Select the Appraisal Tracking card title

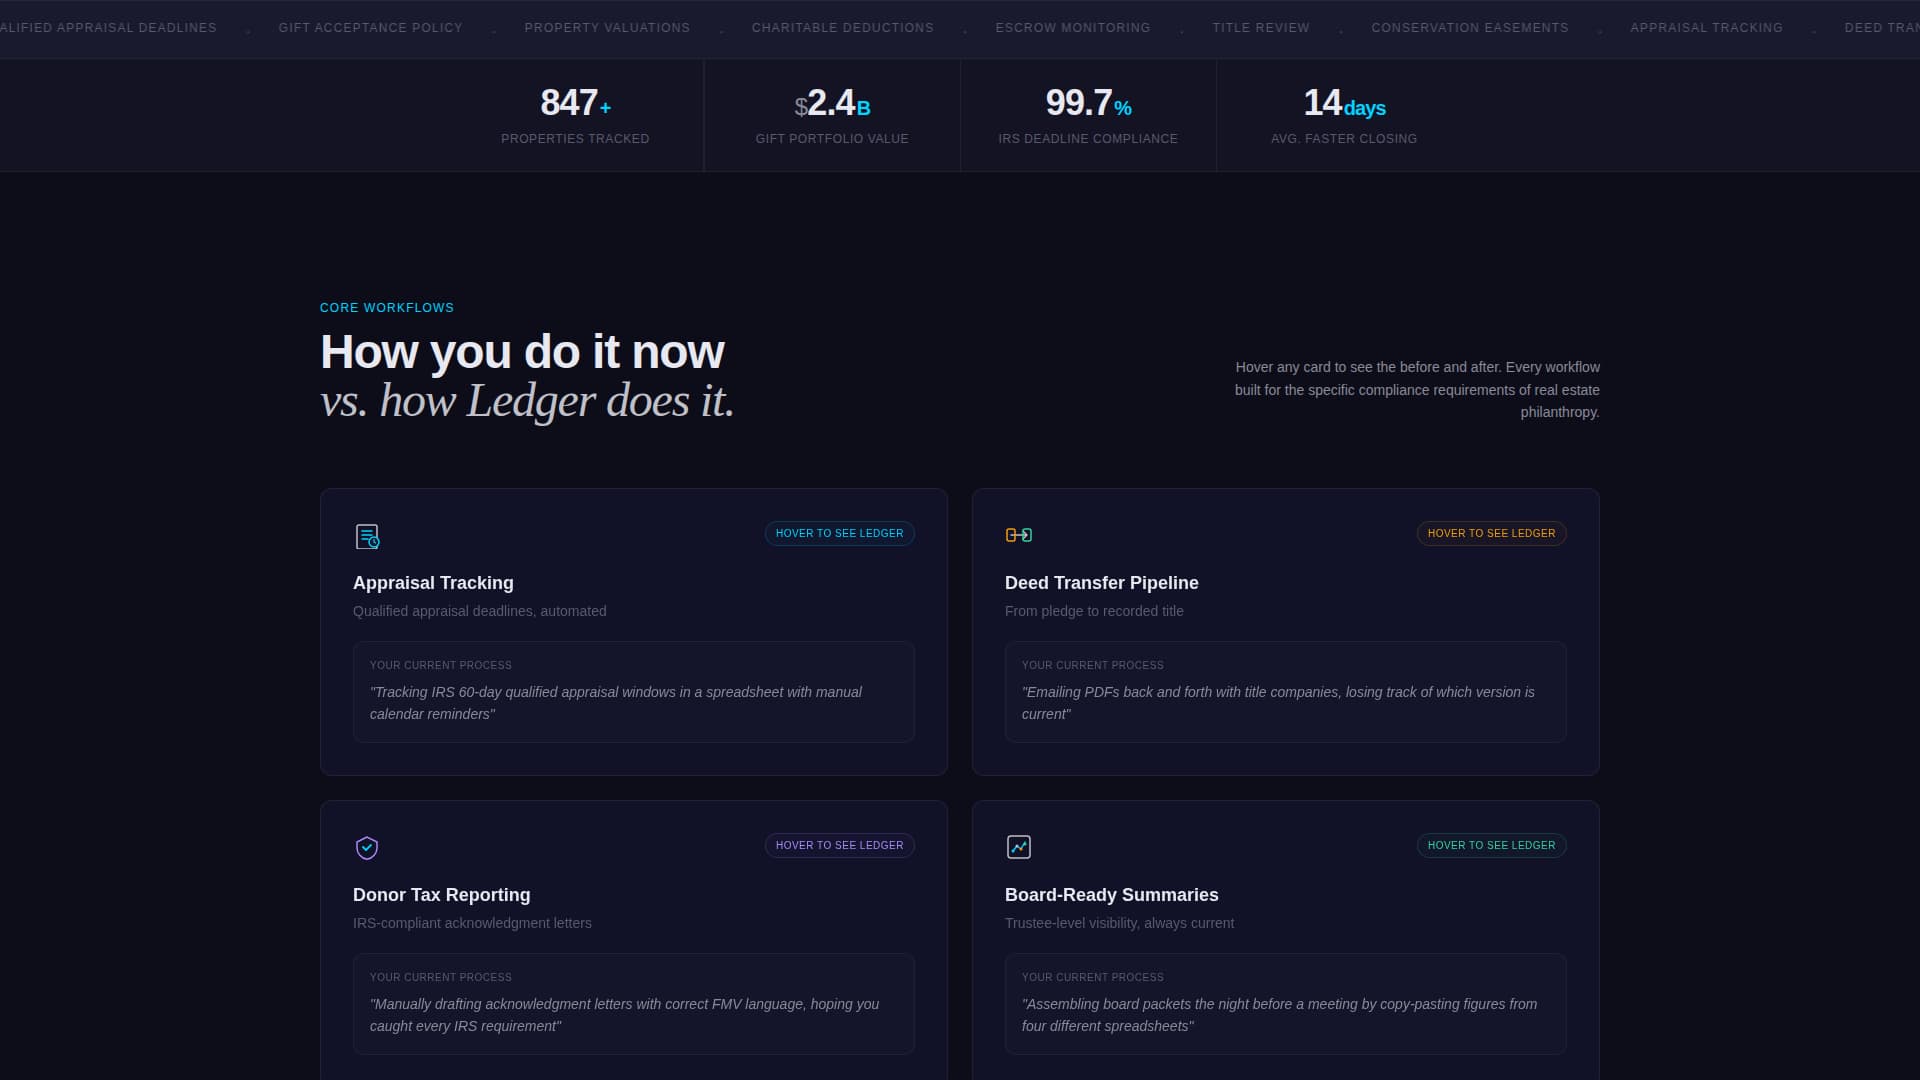click(433, 583)
